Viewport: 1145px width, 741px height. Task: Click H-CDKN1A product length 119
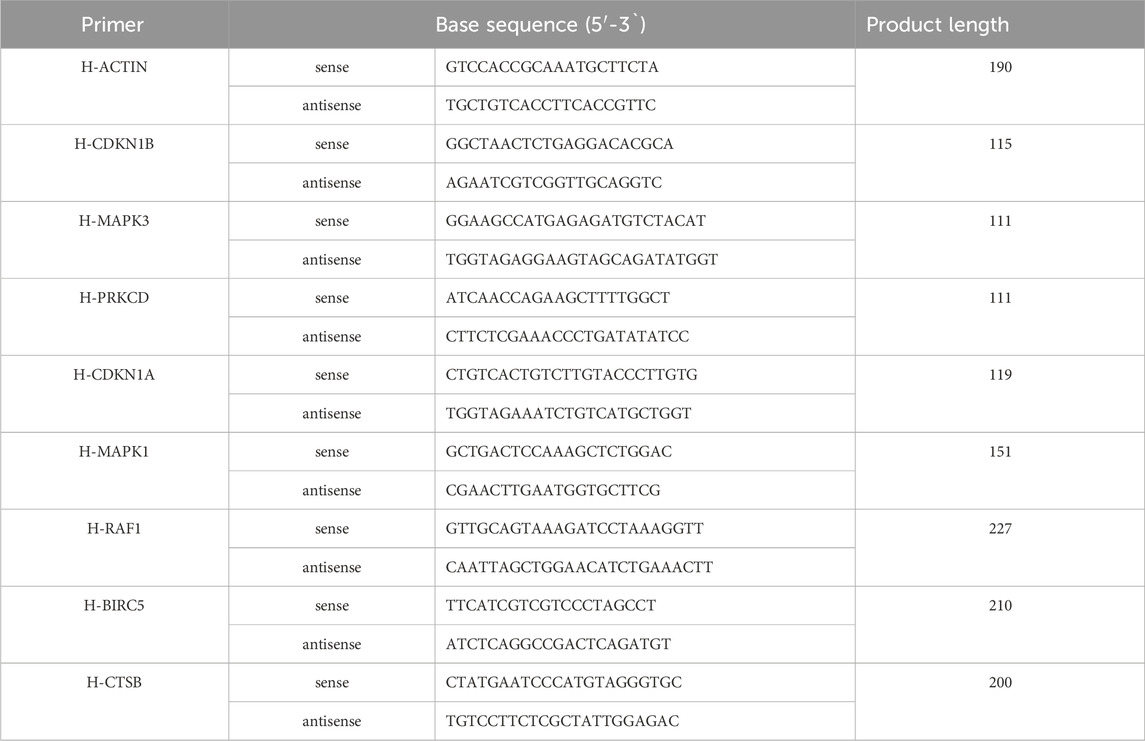pyautogui.click(x=1000, y=375)
